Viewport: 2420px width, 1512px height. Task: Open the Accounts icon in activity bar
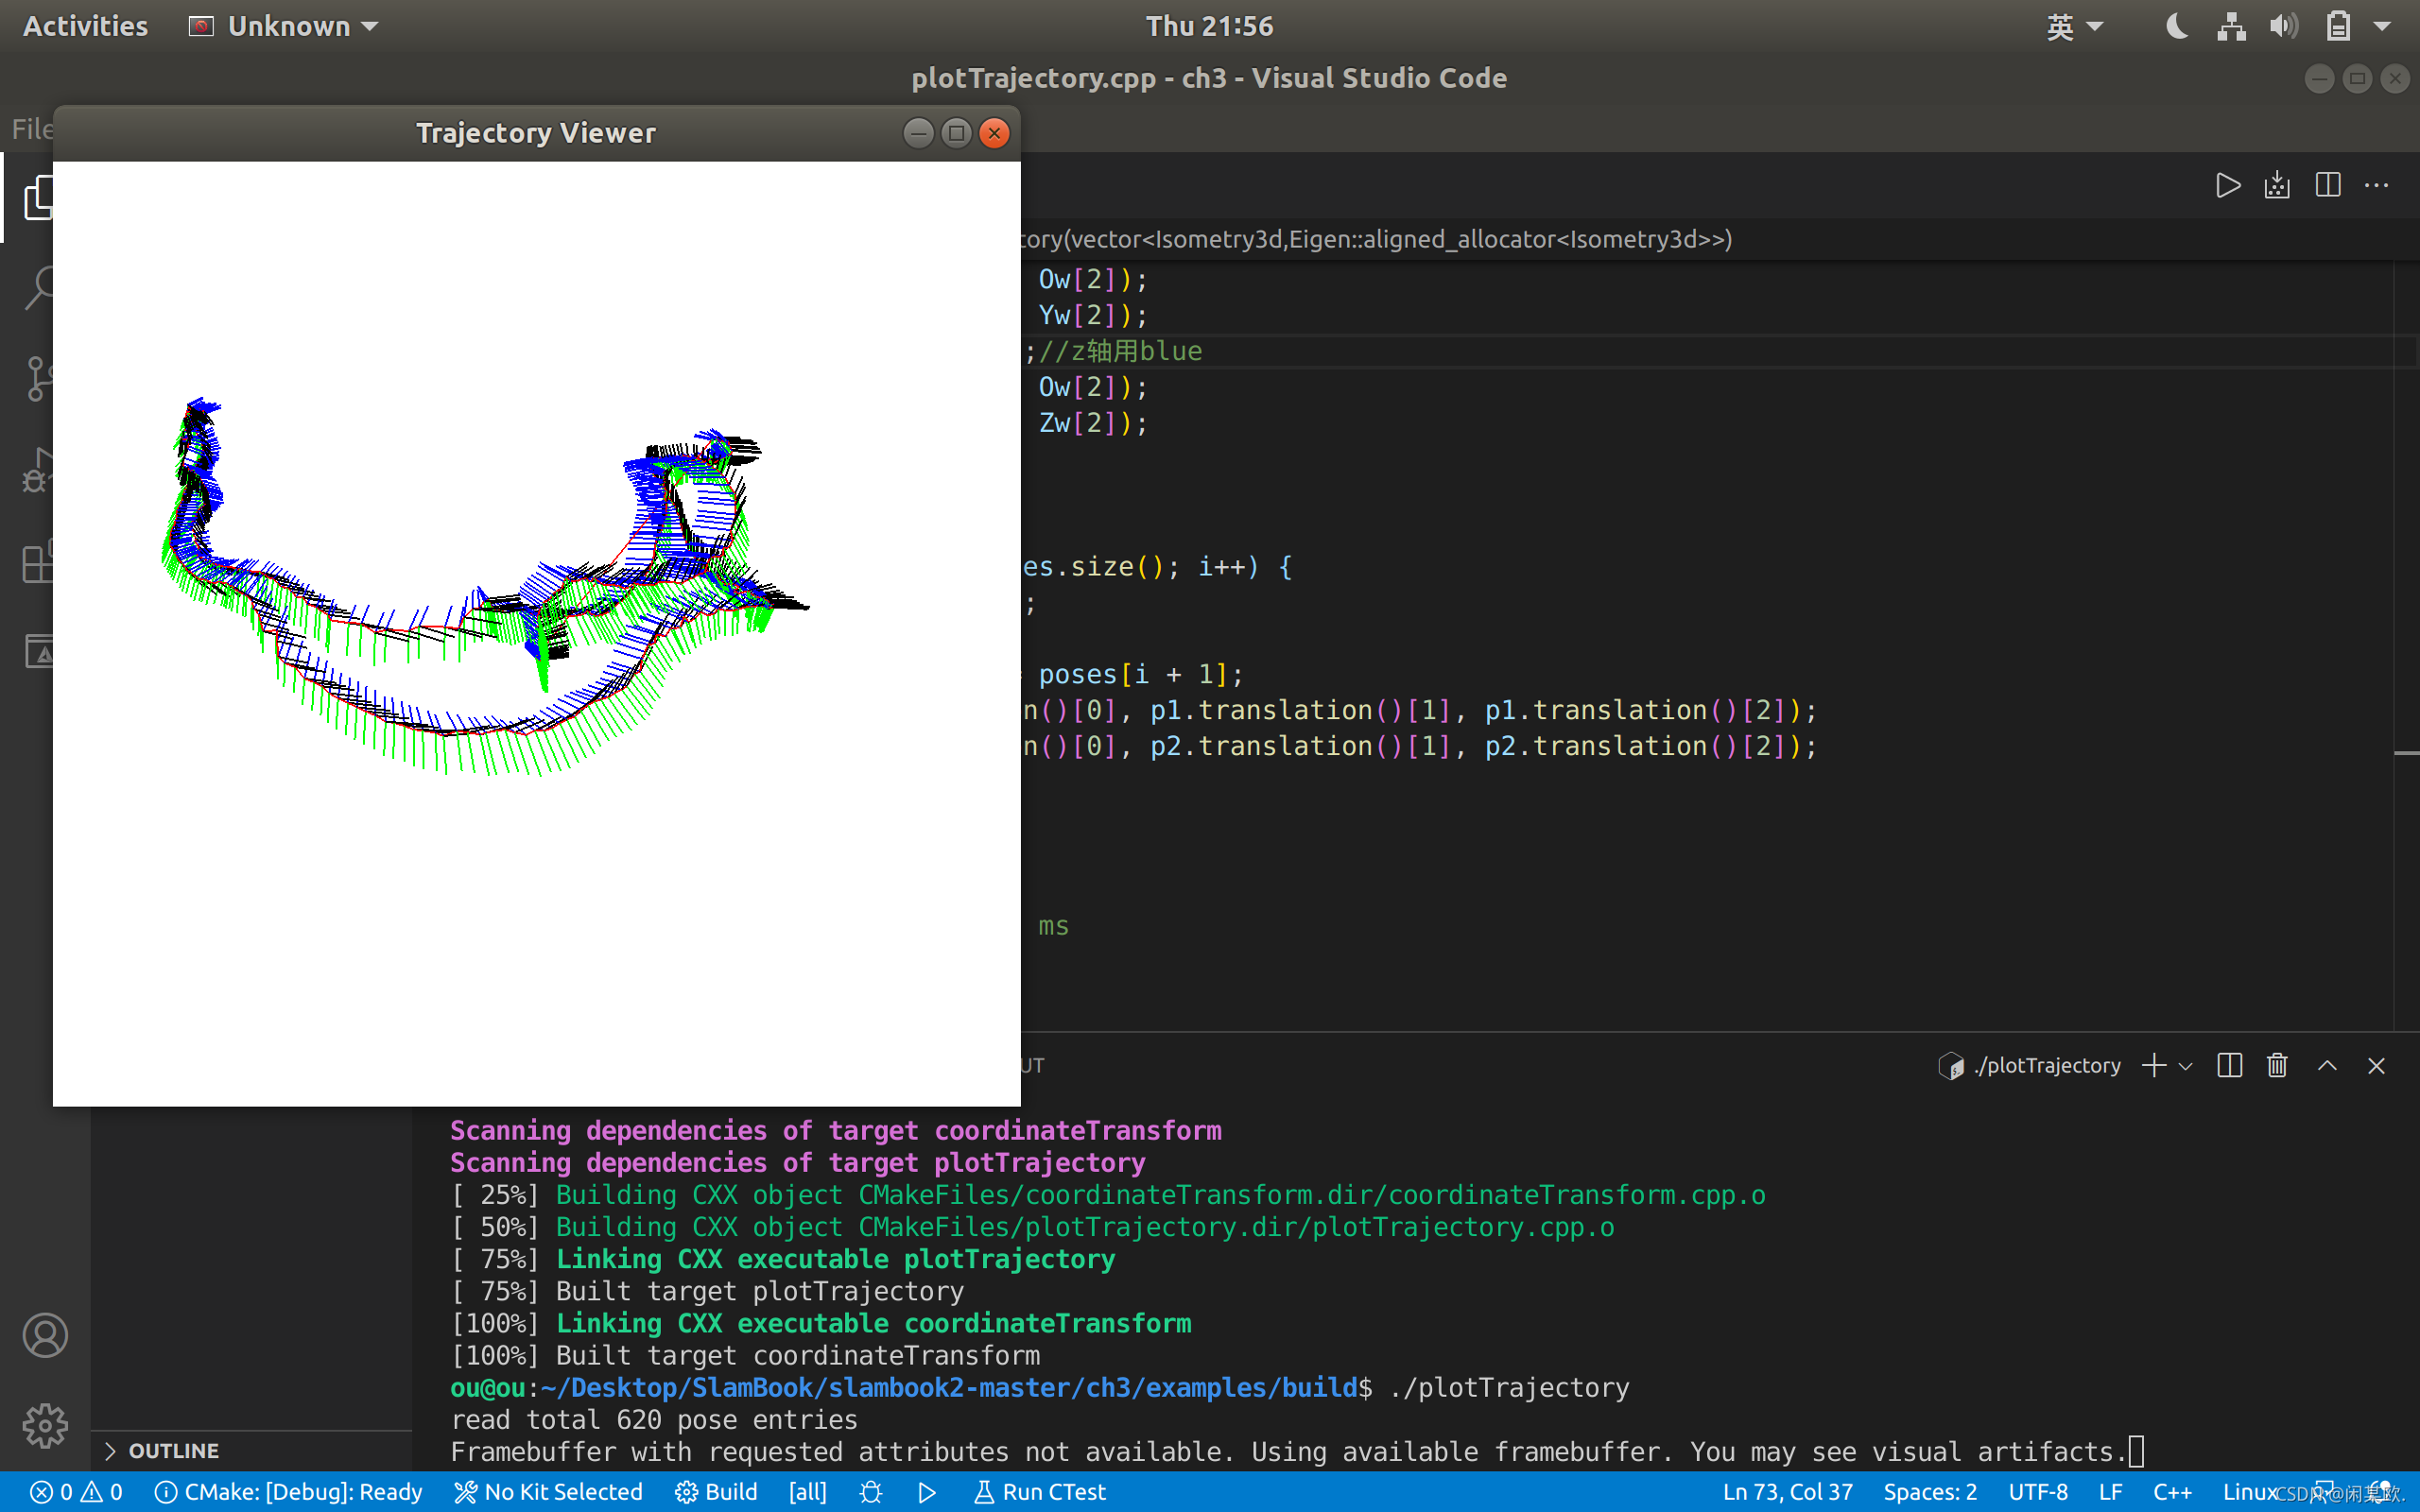click(x=45, y=1335)
